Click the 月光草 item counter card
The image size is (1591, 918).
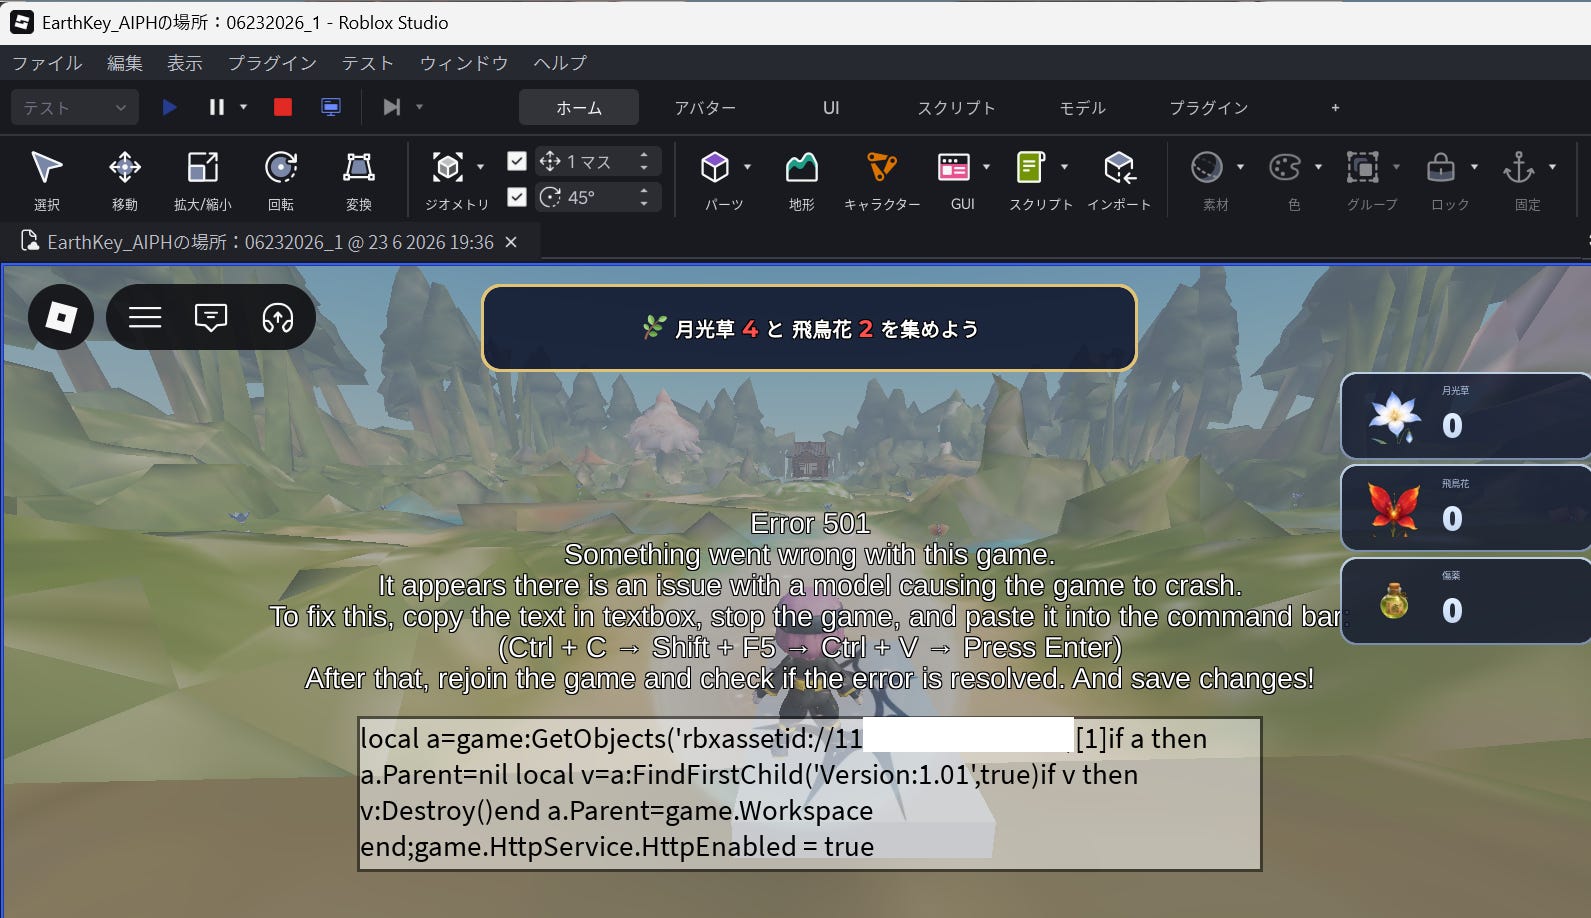coord(1465,416)
